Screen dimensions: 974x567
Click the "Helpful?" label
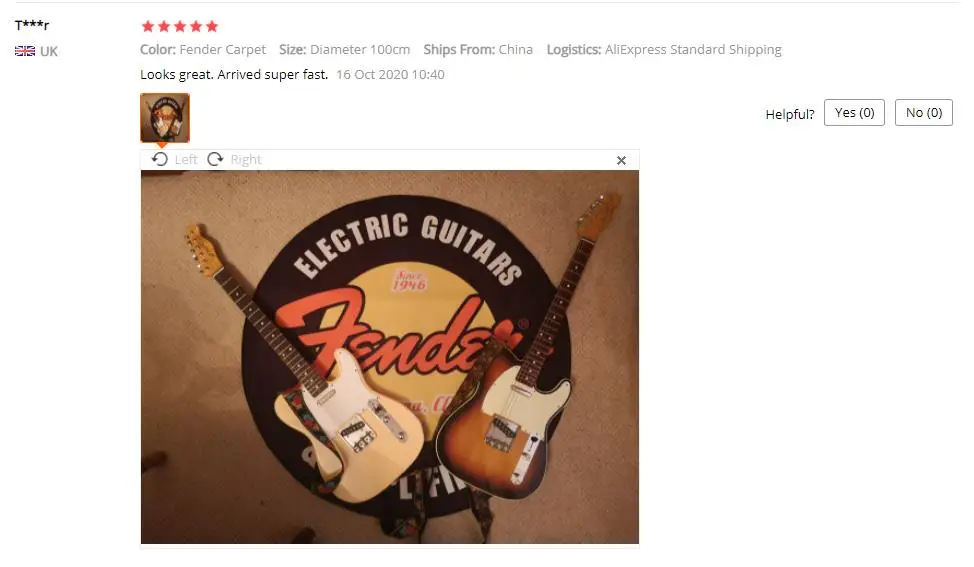pyautogui.click(x=790, y=114)
